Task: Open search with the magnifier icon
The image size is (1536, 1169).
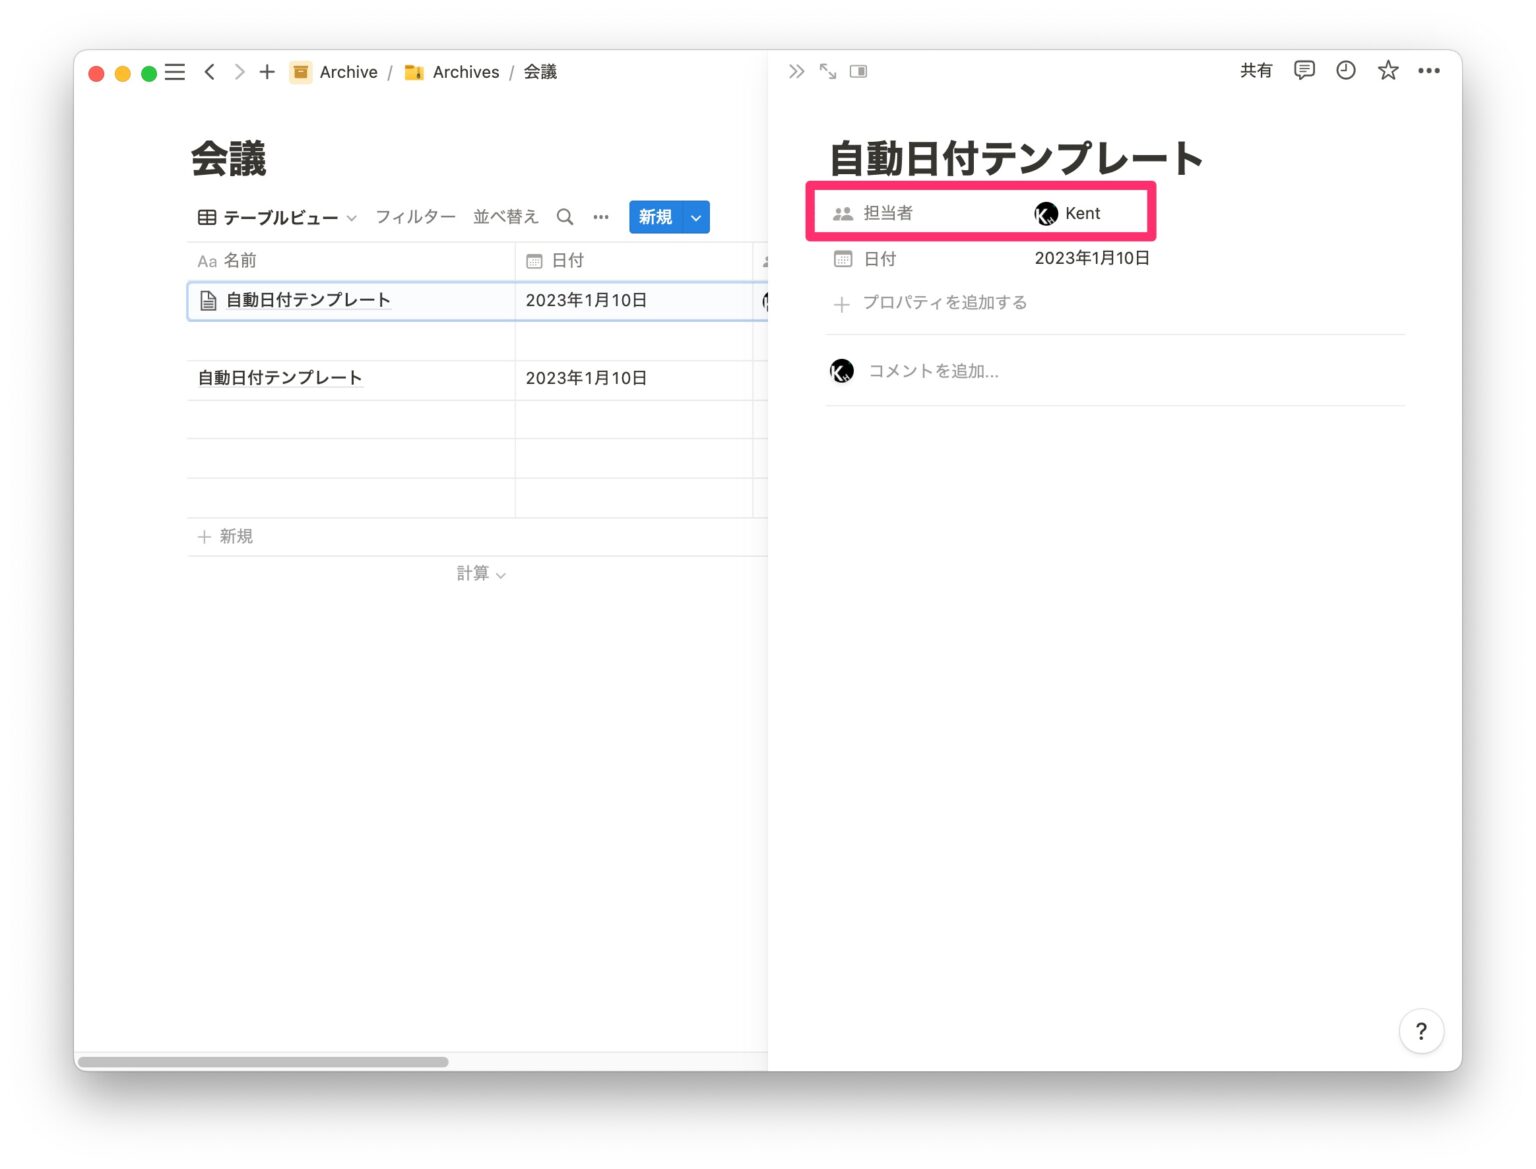Action: point(565,217)
